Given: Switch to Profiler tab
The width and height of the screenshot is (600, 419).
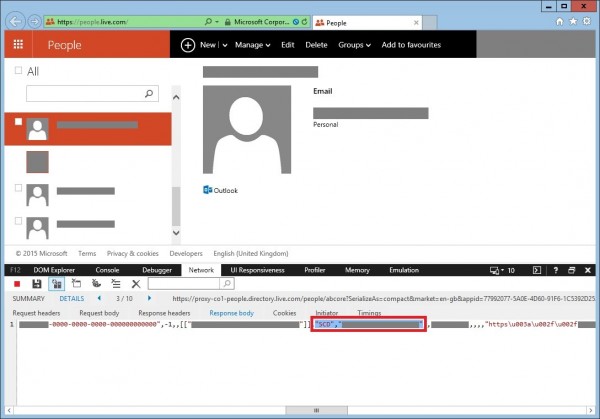Looking at the screenshot, I should point(315,270).
